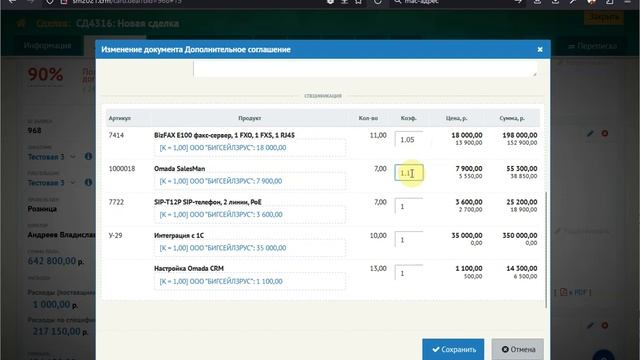The height and width of the screenshot is (360, 640).
Task: Click 217 150,00 р. expenses value in background
Action: pos(60,331)
